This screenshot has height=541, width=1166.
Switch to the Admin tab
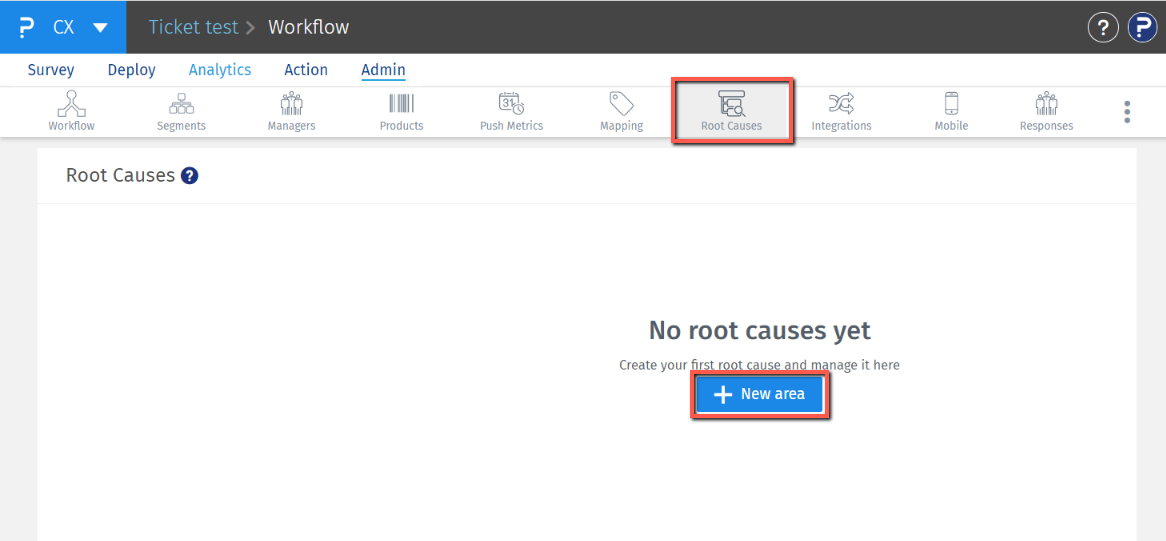click(384, 70)
